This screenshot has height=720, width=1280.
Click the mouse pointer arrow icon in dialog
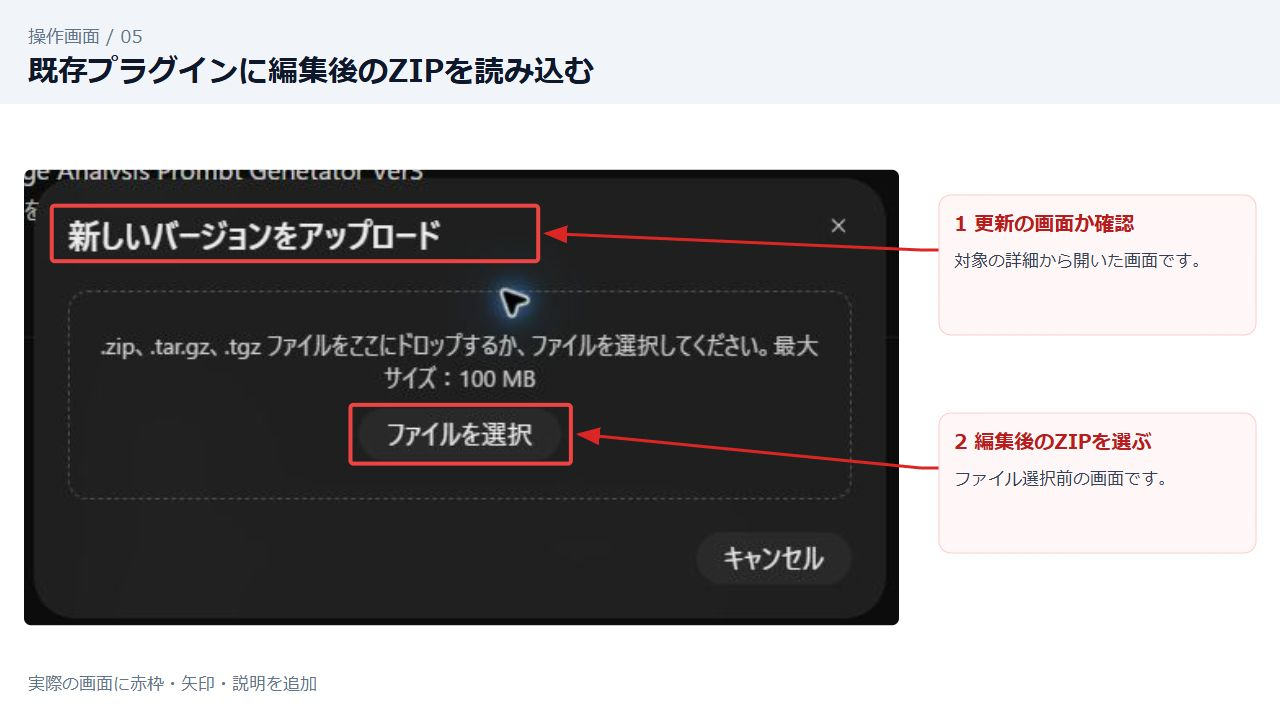[x=514, y=300]
